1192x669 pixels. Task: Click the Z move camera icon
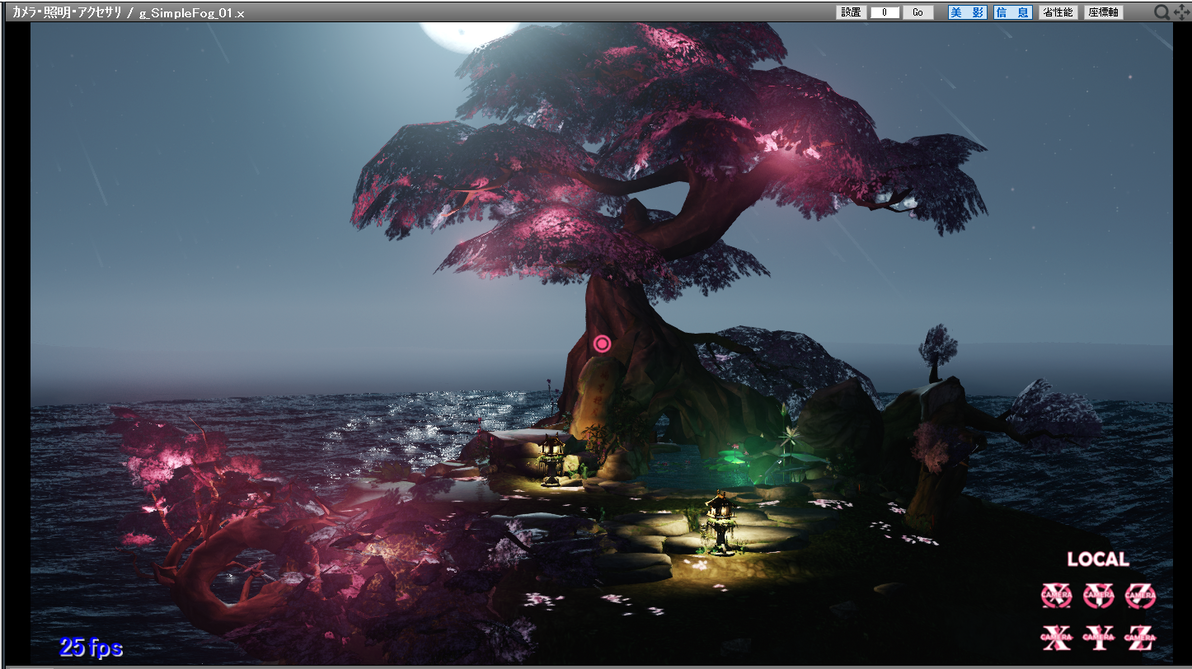(1140, 637)
